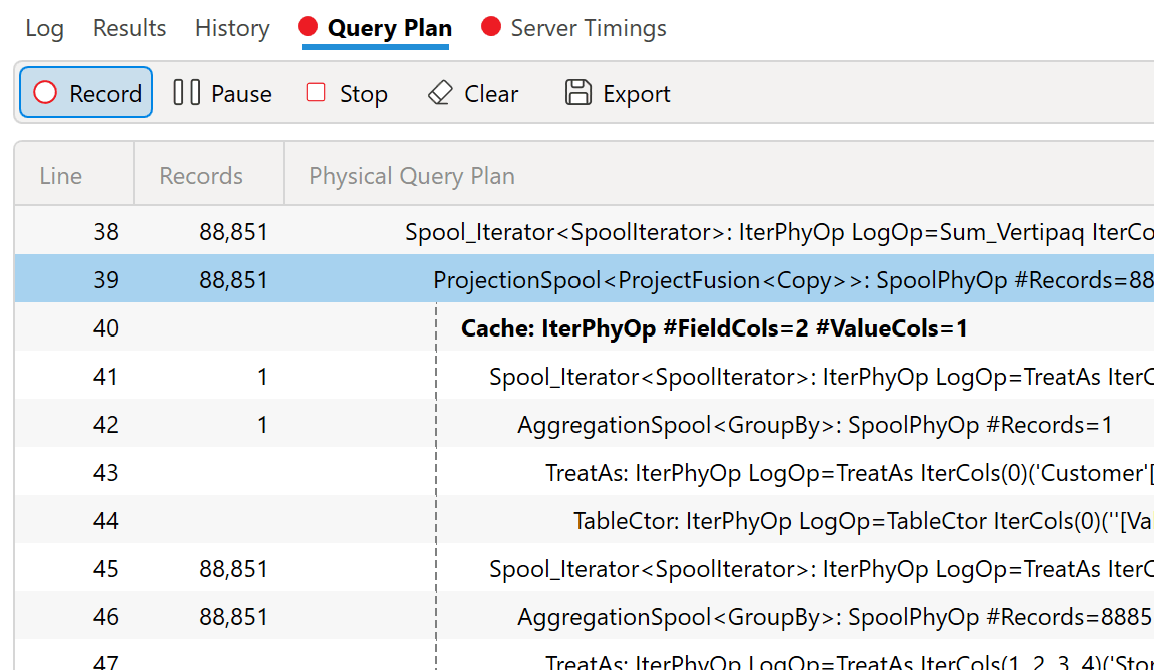Select Spool_Iterator TreatAs plan text on line 45
1154x670 pixels.
pos(821,568)
